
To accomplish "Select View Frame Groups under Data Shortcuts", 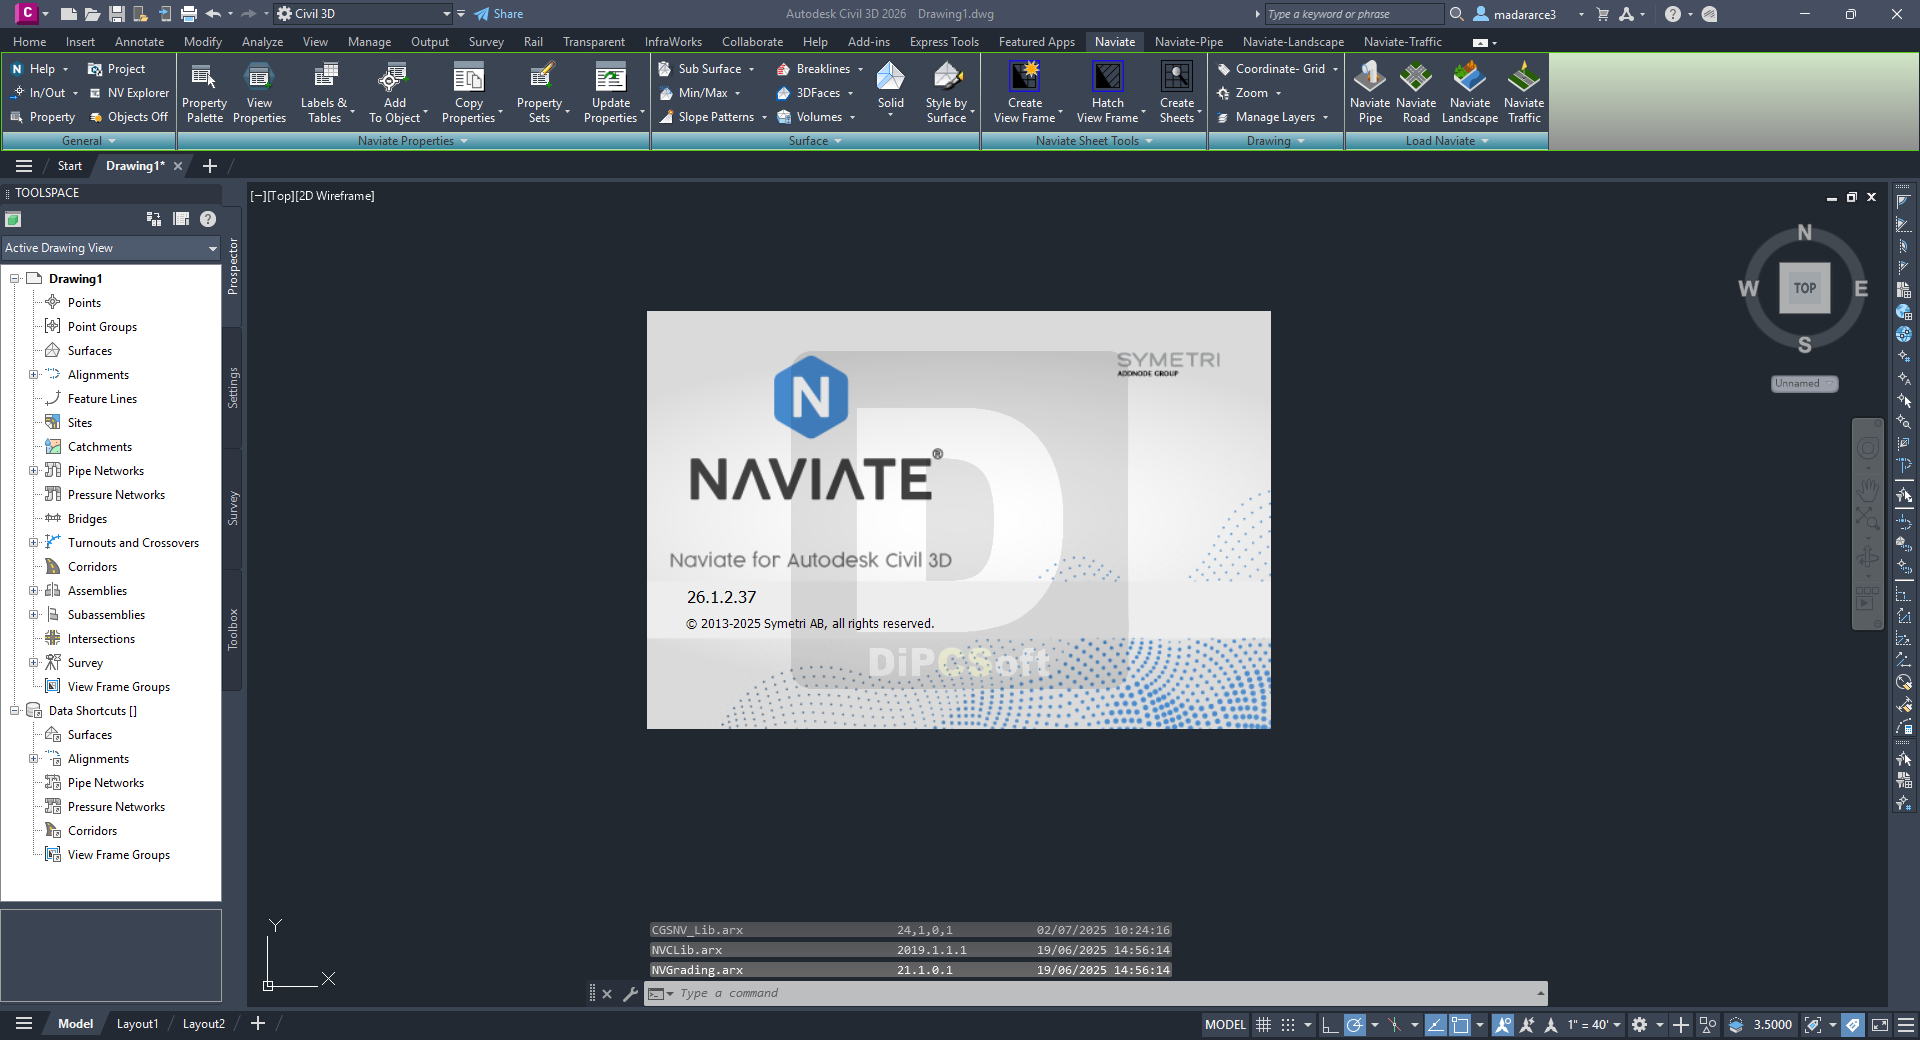I will click(119, 855).
